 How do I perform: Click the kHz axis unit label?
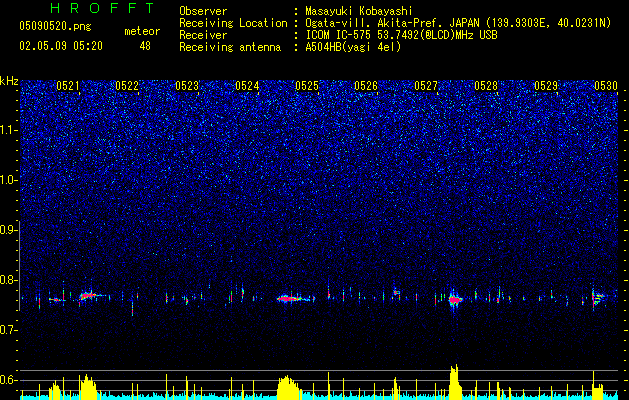(x=9, y=81)
